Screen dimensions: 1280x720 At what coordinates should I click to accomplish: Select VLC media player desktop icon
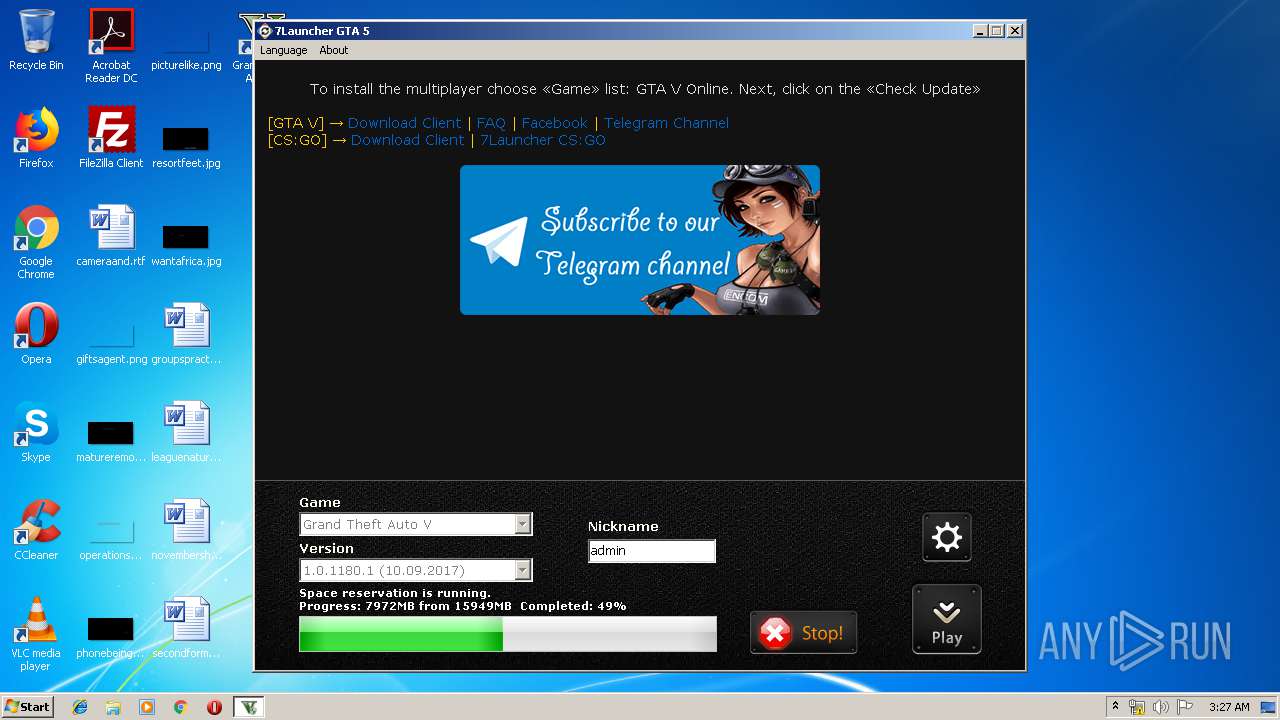[x=36, y=634]
